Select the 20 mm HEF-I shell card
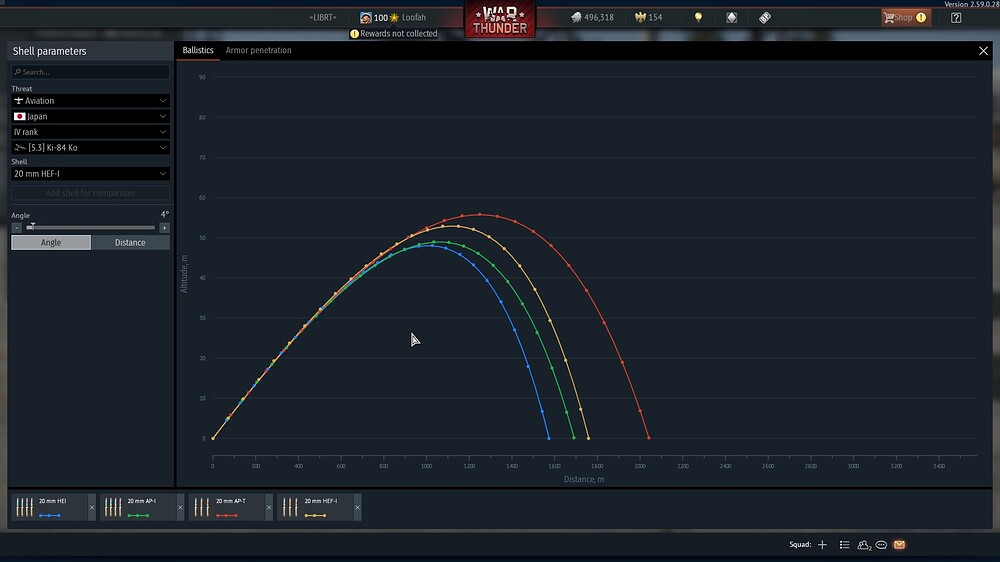This screenshot has height=562, width=1000. pos(315,507)
